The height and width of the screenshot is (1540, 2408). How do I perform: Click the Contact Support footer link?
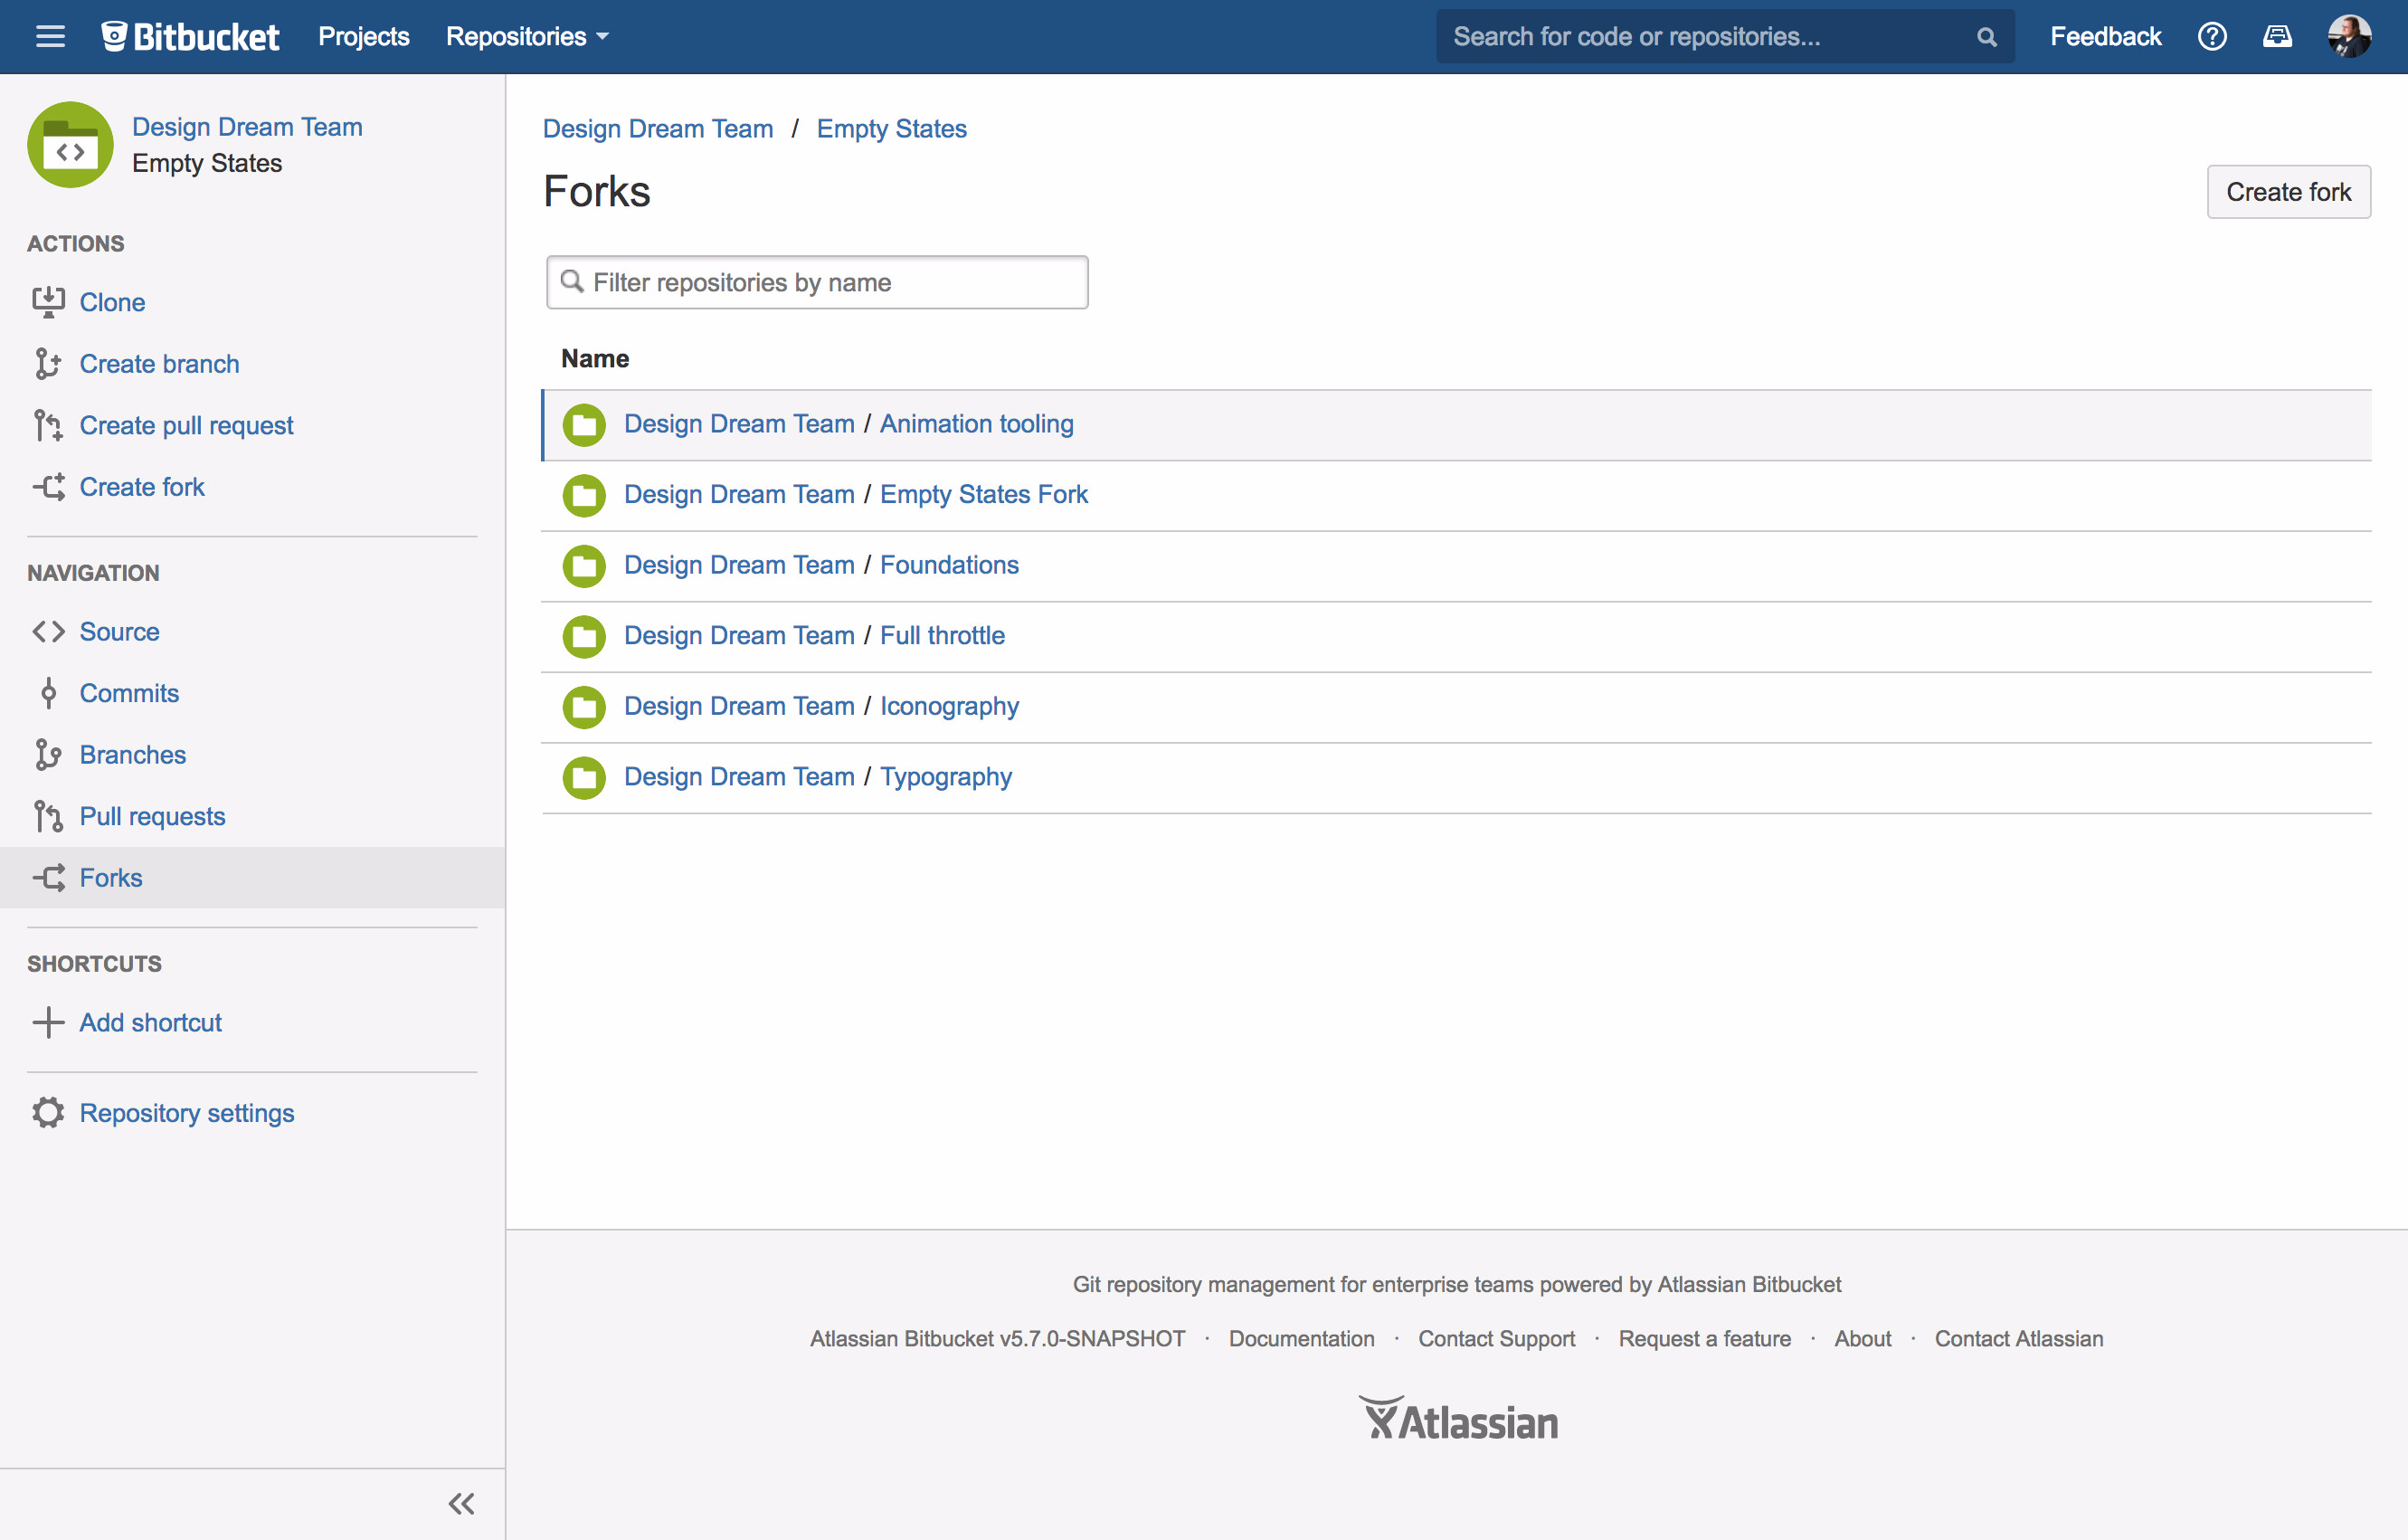click(1496, 1339)
